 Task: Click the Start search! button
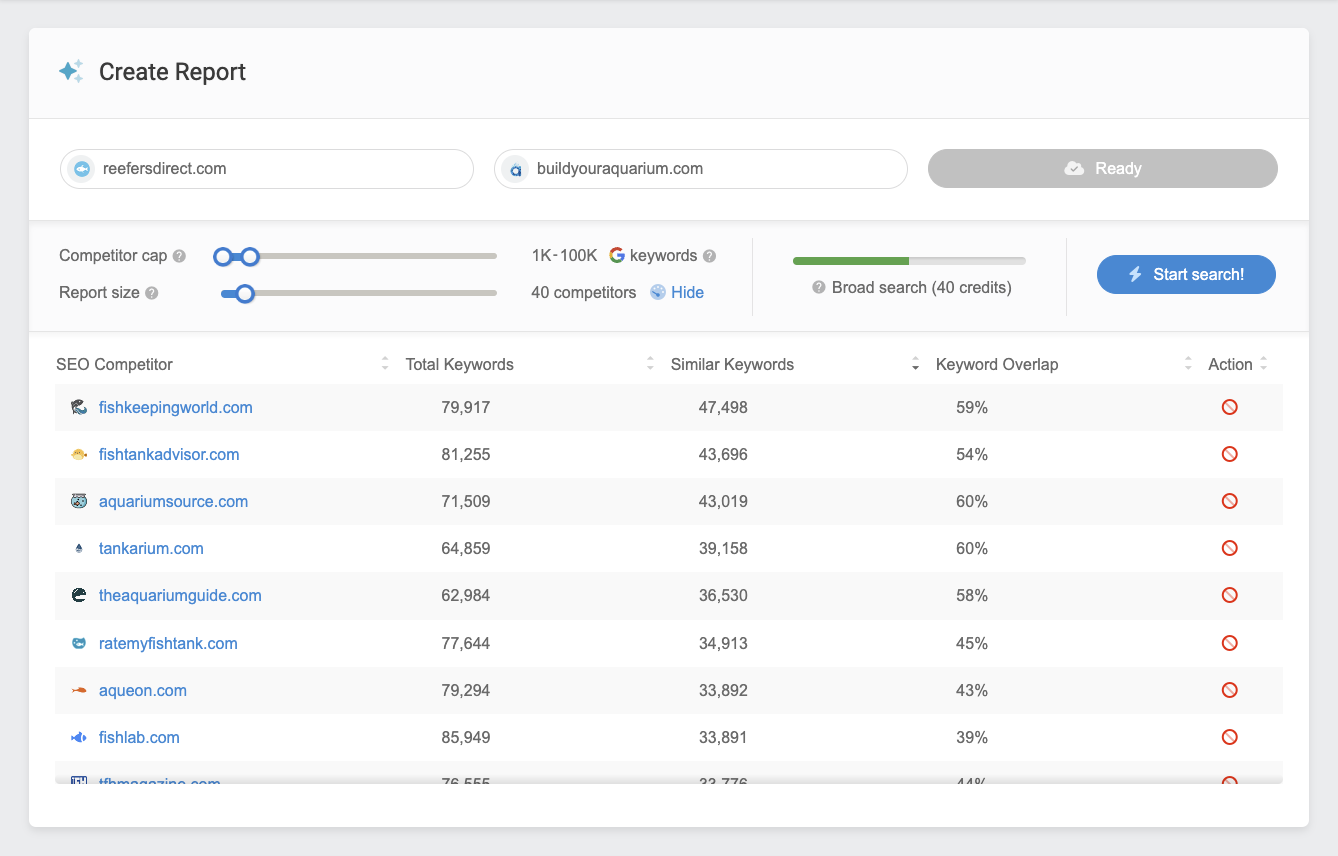tap(1186, 274)
